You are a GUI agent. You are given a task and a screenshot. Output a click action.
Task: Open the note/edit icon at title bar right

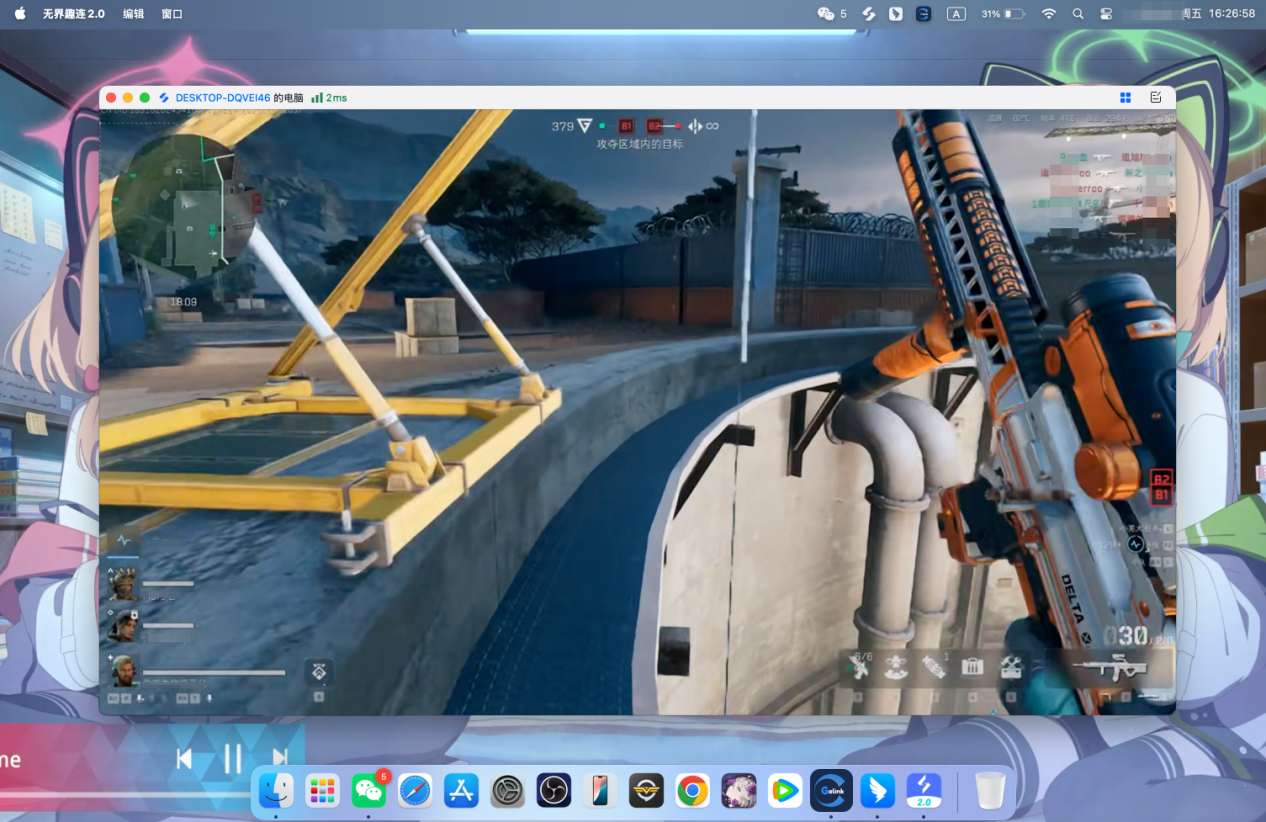[x=1156, y=98]
